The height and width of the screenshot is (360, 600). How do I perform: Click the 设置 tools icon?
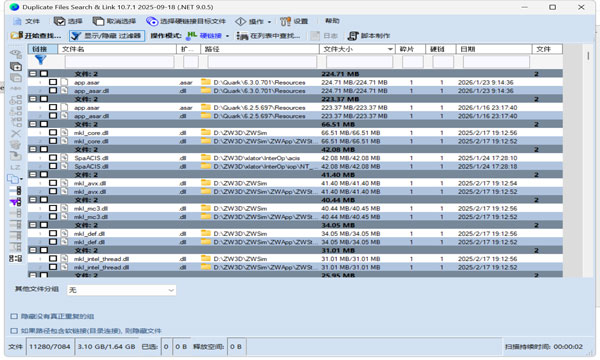coord(285,21)
